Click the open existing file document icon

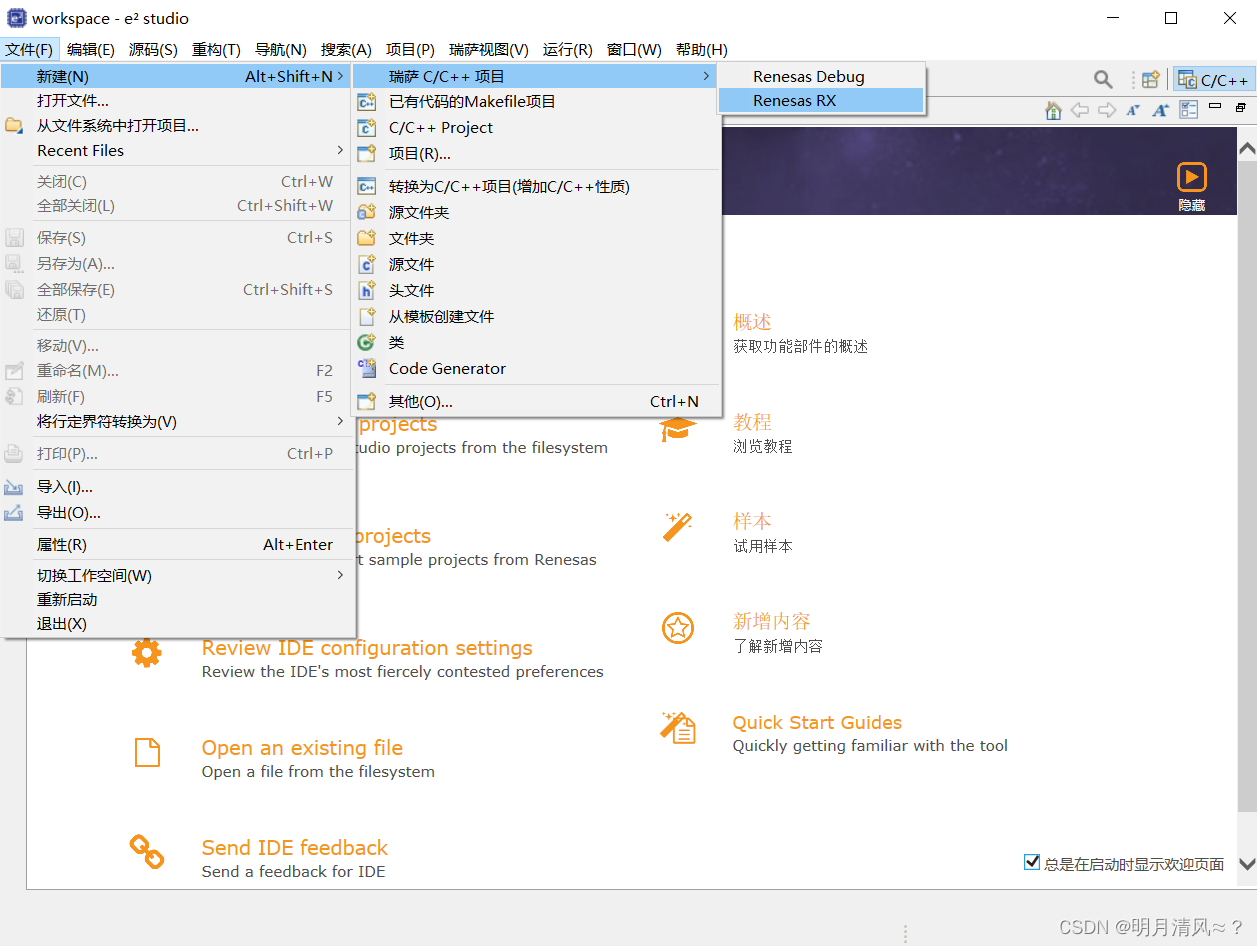tap(147, 753)
